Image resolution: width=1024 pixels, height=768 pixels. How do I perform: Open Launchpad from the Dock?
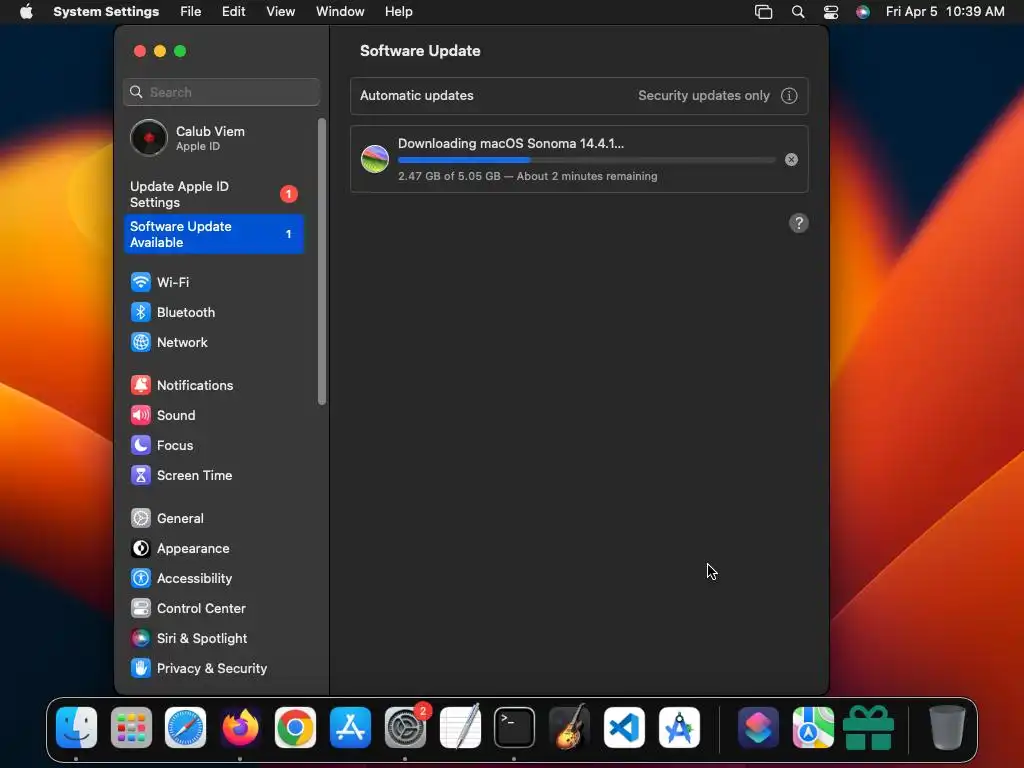click(x=131, y=727)
